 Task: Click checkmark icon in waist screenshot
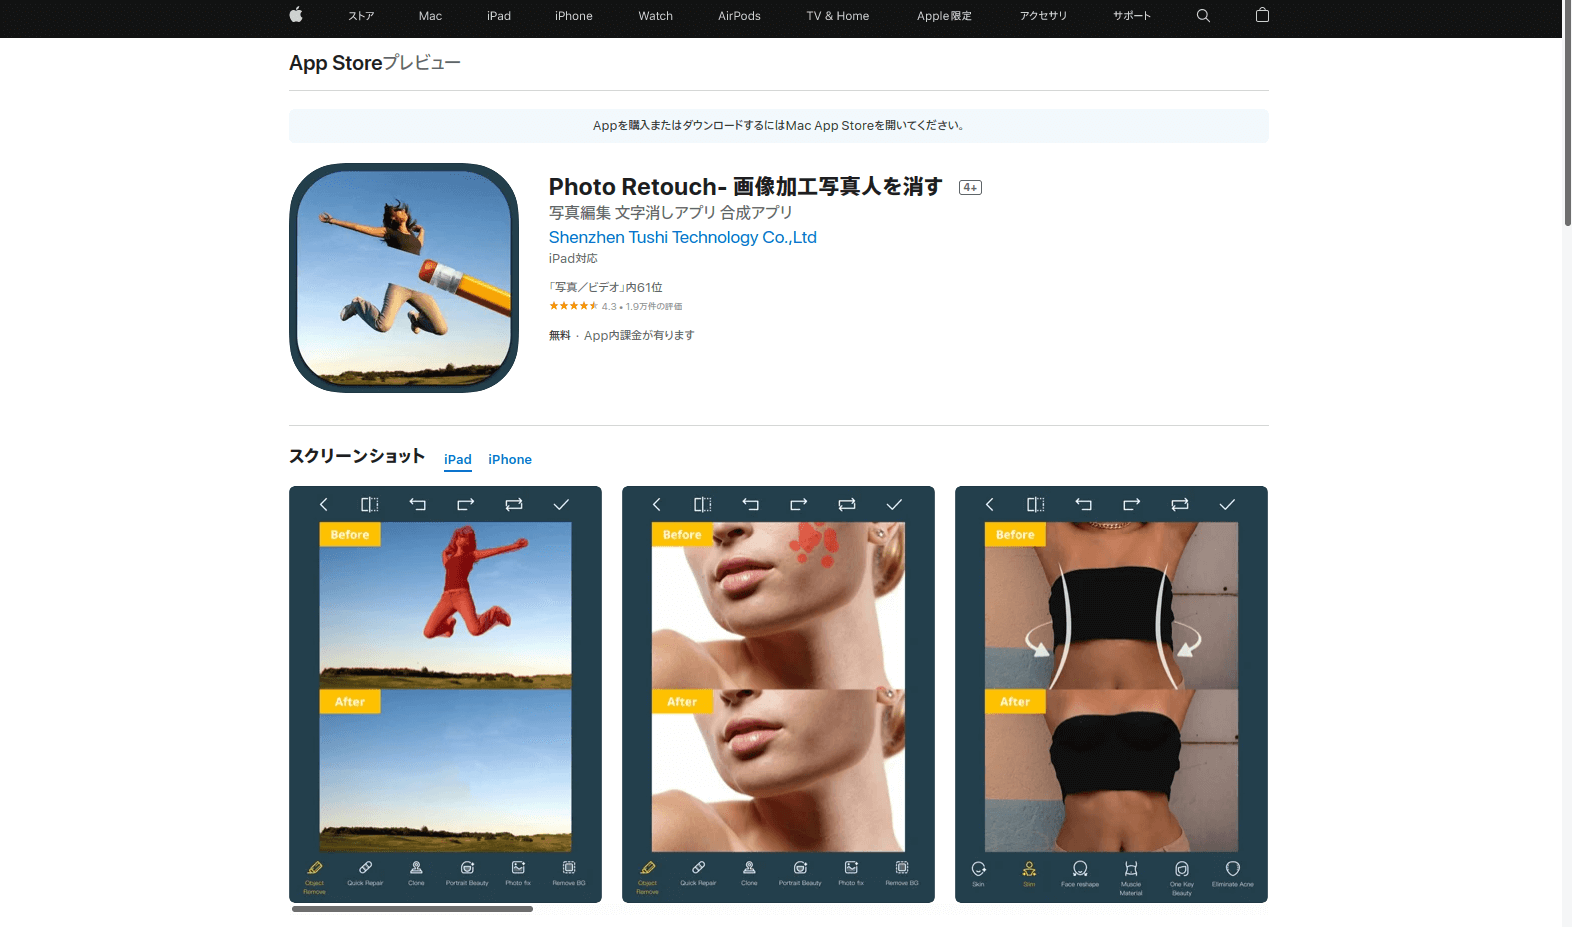click(1227, 505)
